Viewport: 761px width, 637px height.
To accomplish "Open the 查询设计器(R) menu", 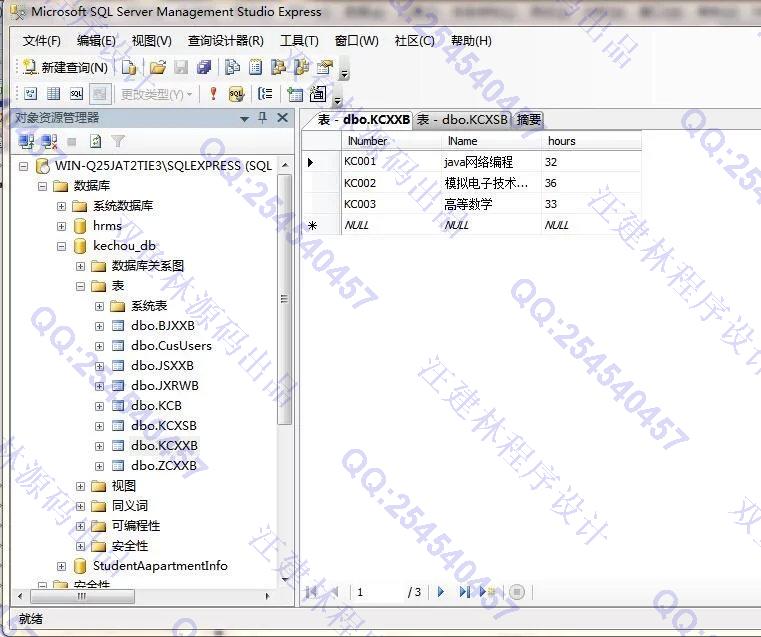I will pyautogui.click(x=226, y=41).
